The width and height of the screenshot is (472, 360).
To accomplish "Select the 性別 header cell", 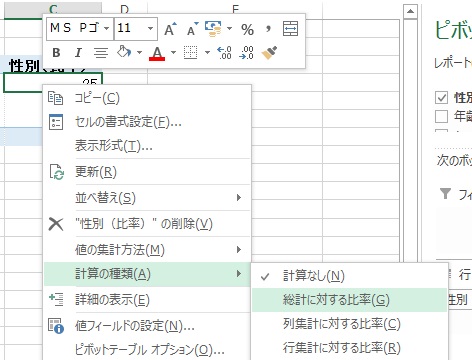I will (24, 65).
